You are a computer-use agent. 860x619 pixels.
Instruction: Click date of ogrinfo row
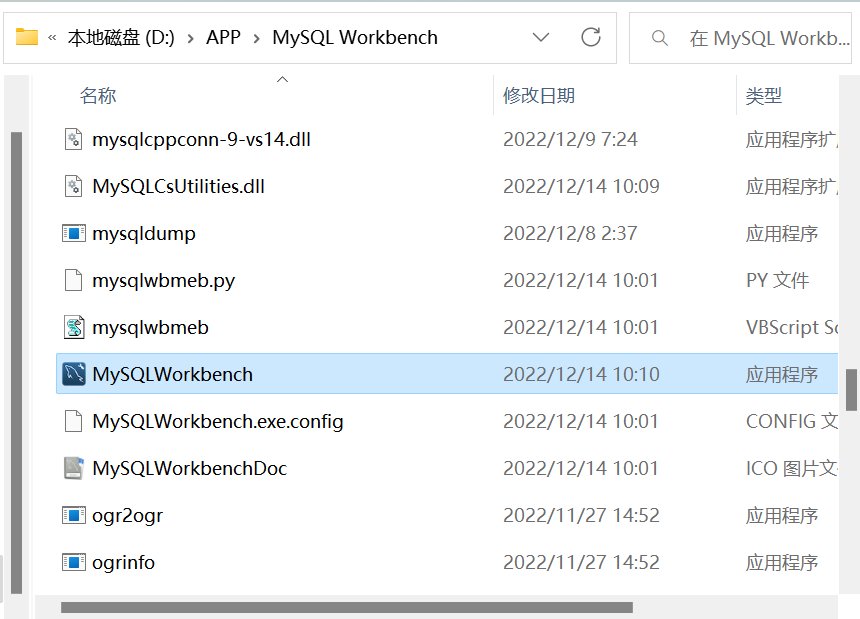581,562
